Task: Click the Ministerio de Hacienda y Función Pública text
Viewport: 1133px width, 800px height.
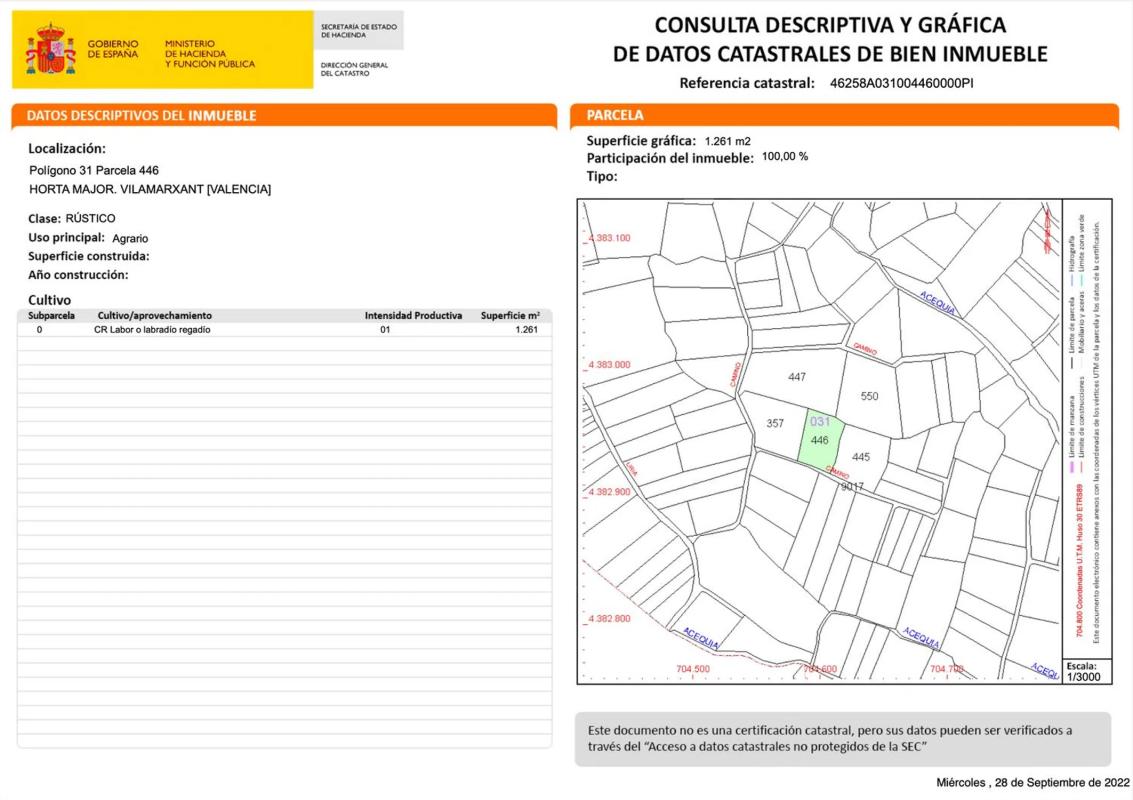Action: (x=209, y=54)
